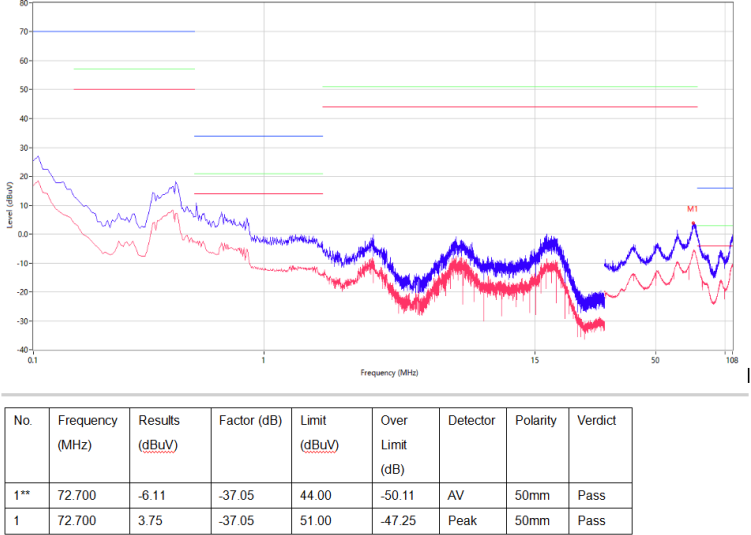Select the 44.00 limit value

coord(316,495)
